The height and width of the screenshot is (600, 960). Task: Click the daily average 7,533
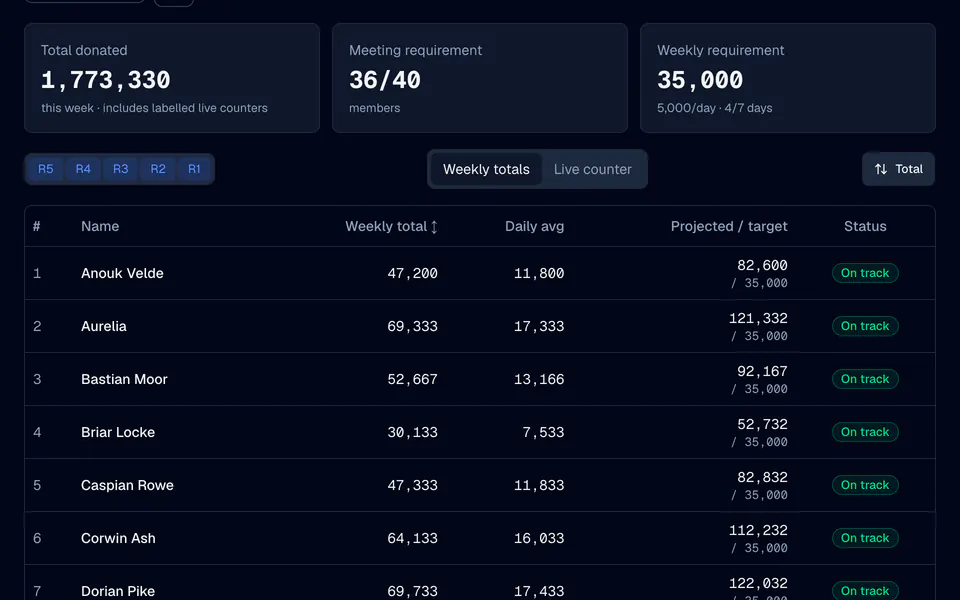[x=543, y=432]
